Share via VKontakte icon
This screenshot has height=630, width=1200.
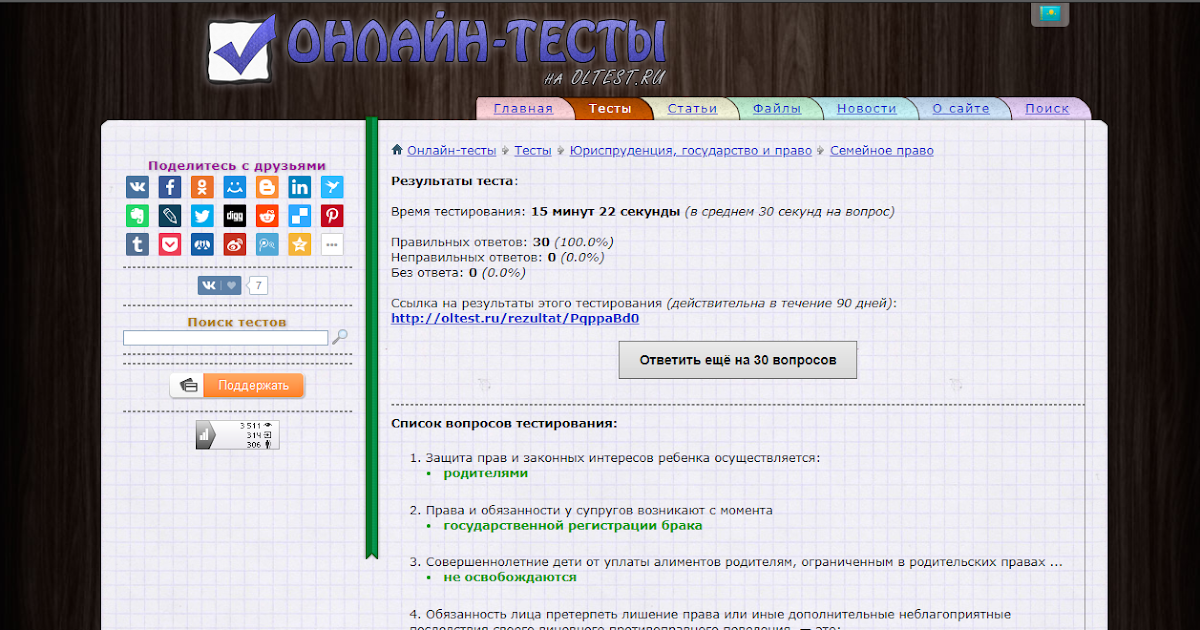137,187
